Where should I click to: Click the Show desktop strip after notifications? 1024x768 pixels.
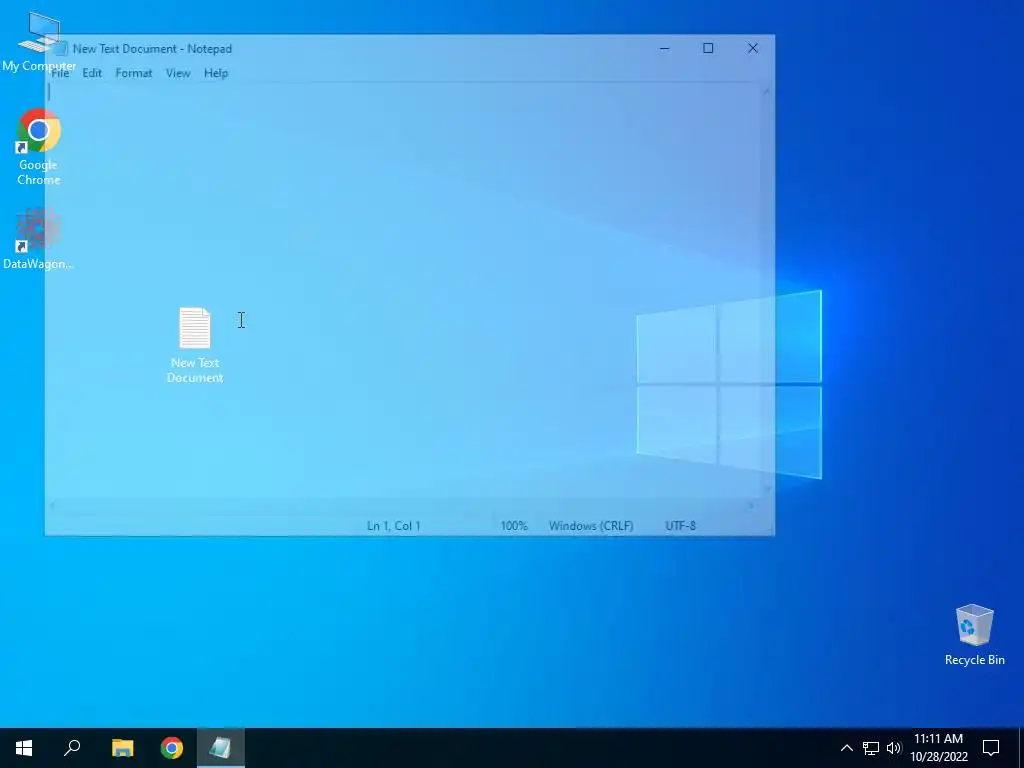[1021, 748]
